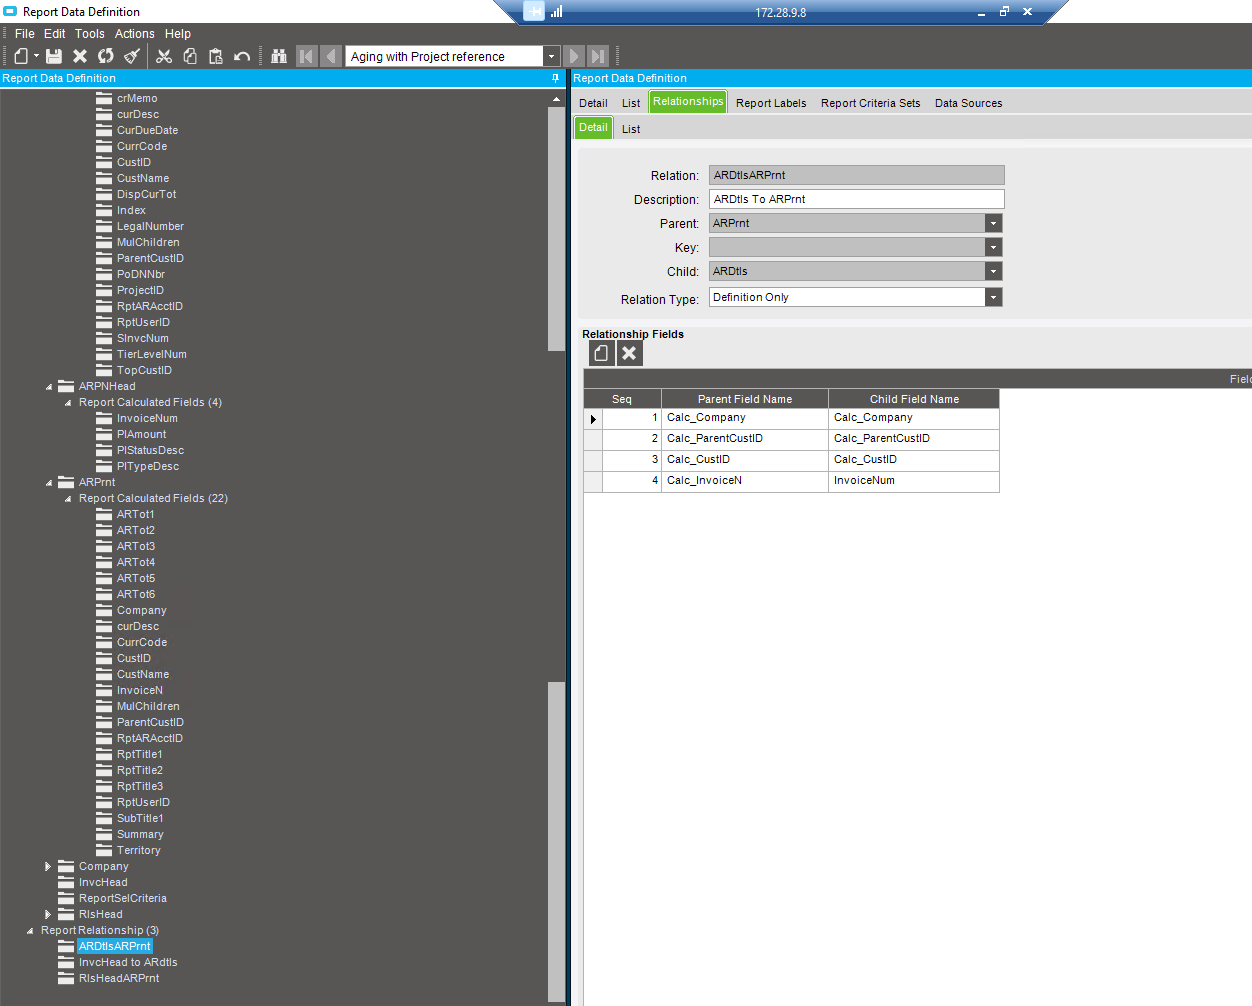Switch to the Report Labels tab
This screenshot has height=1006, width=1252.
click(x=771, y=103)
